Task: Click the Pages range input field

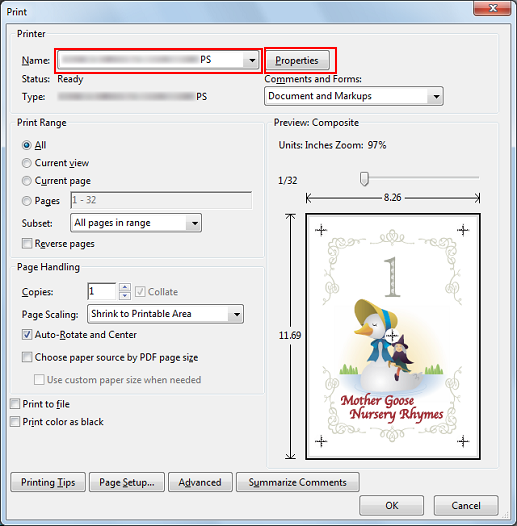Action: click(161, 200)
